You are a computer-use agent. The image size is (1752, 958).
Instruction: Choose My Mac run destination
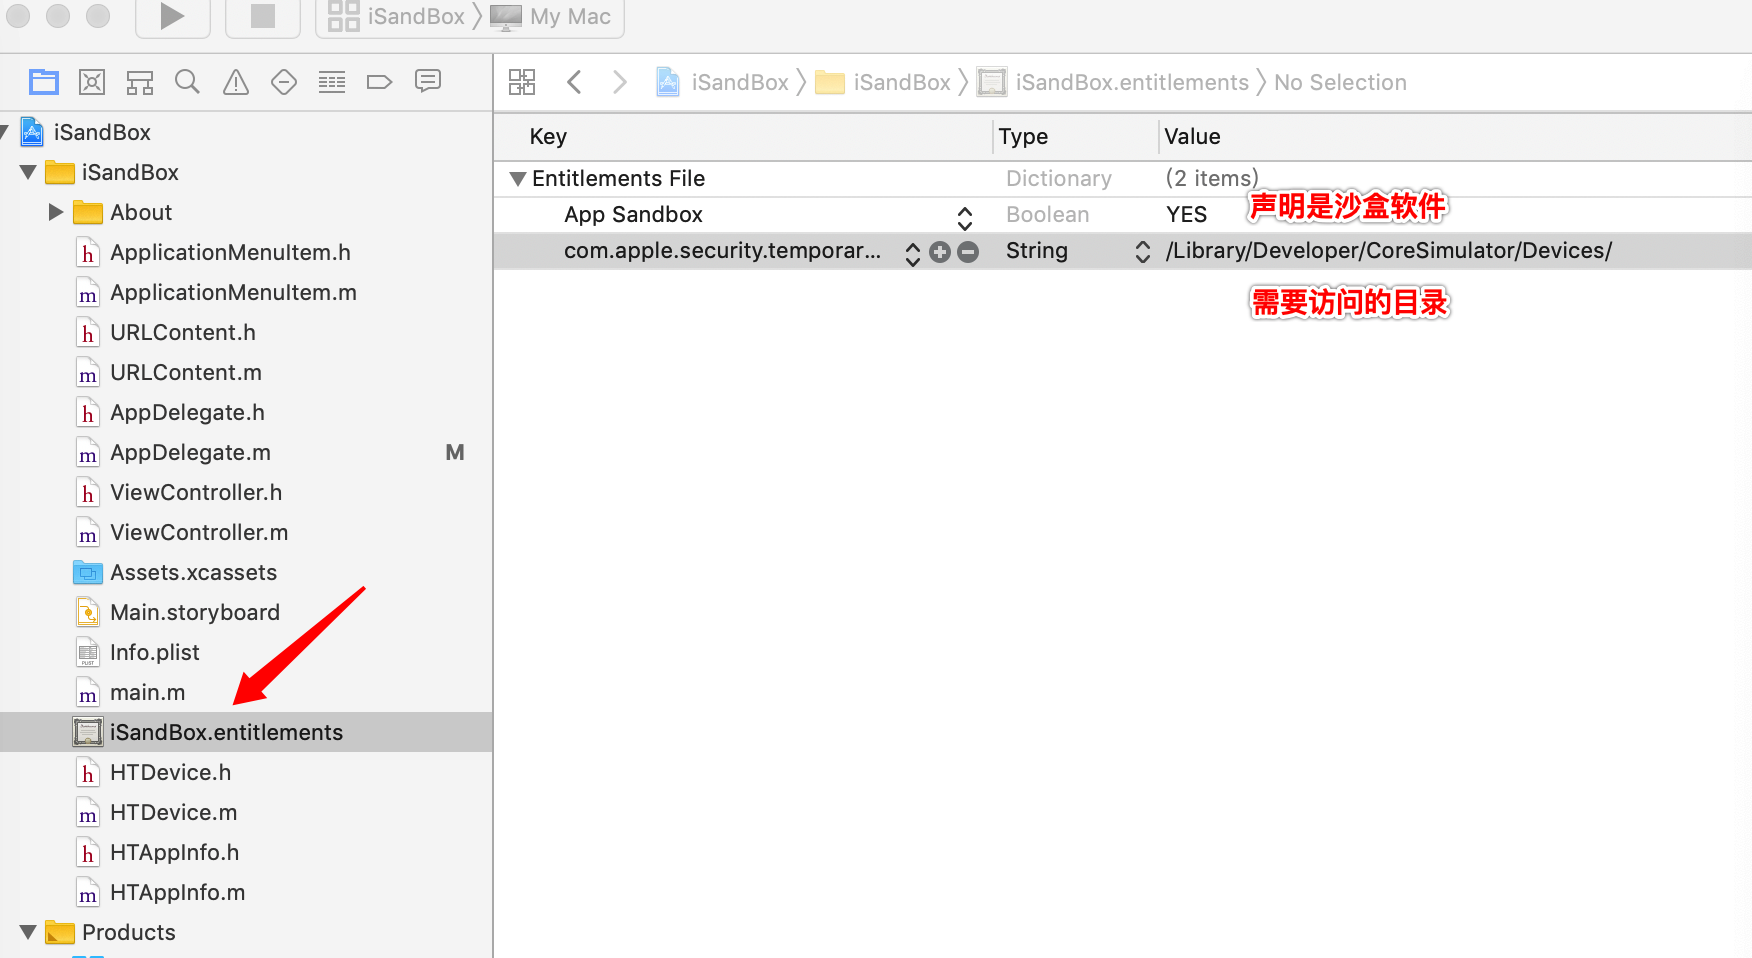point(551,16)
